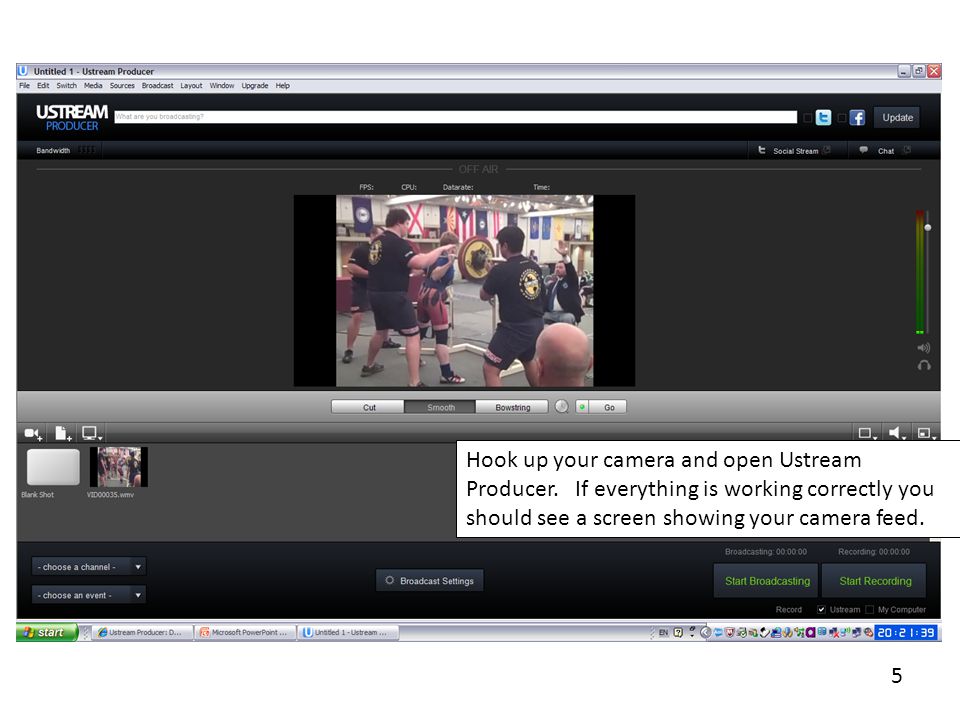Click the What are you broadcasting field
The image size is (960, 720).
456,117
